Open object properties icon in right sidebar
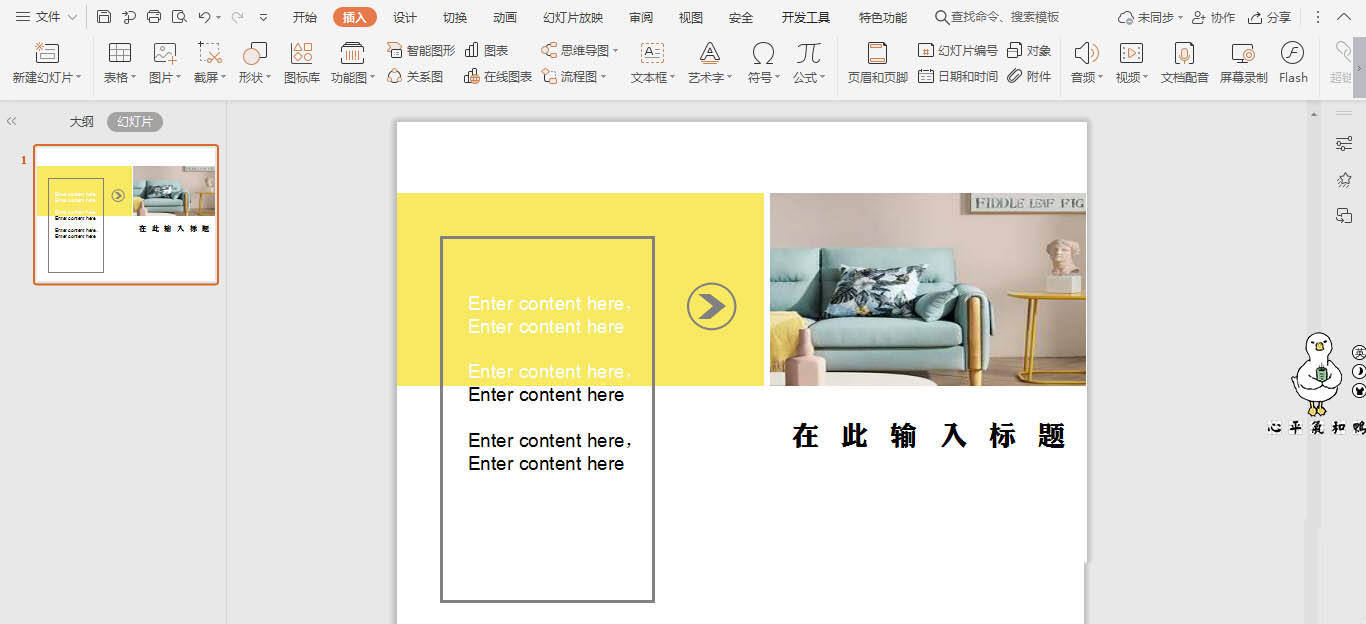The height and width of the screenshot is (624, 1366). [x=1344, y=144]
